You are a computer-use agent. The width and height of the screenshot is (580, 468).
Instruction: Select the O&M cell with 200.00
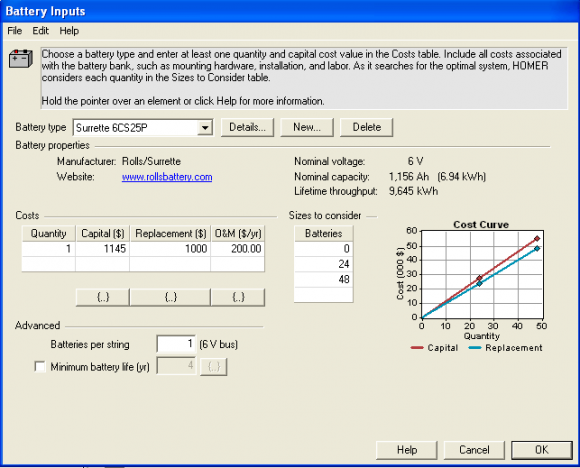pos(237,249)
